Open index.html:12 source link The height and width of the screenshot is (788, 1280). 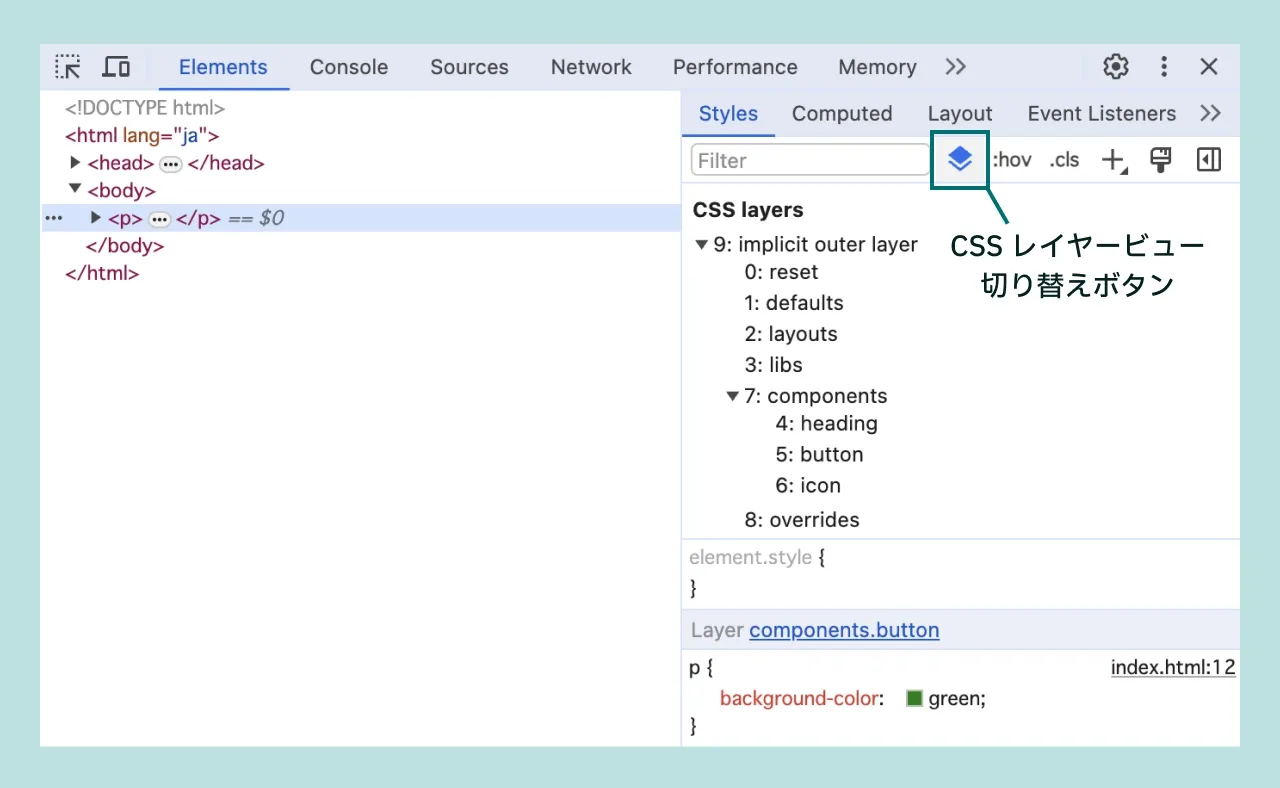pos(1173,667)
